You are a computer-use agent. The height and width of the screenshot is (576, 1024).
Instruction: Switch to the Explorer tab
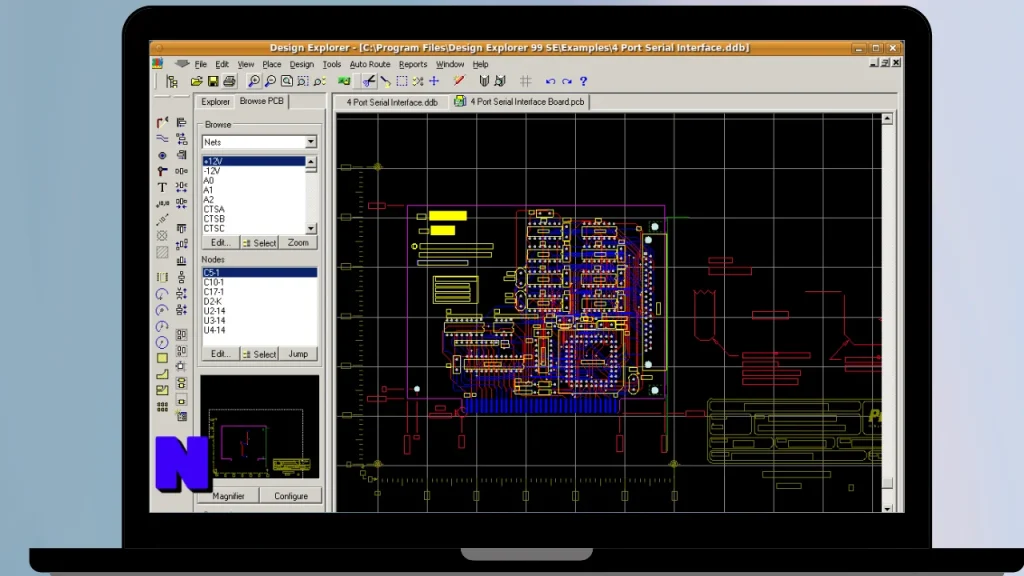coord(215,102)
